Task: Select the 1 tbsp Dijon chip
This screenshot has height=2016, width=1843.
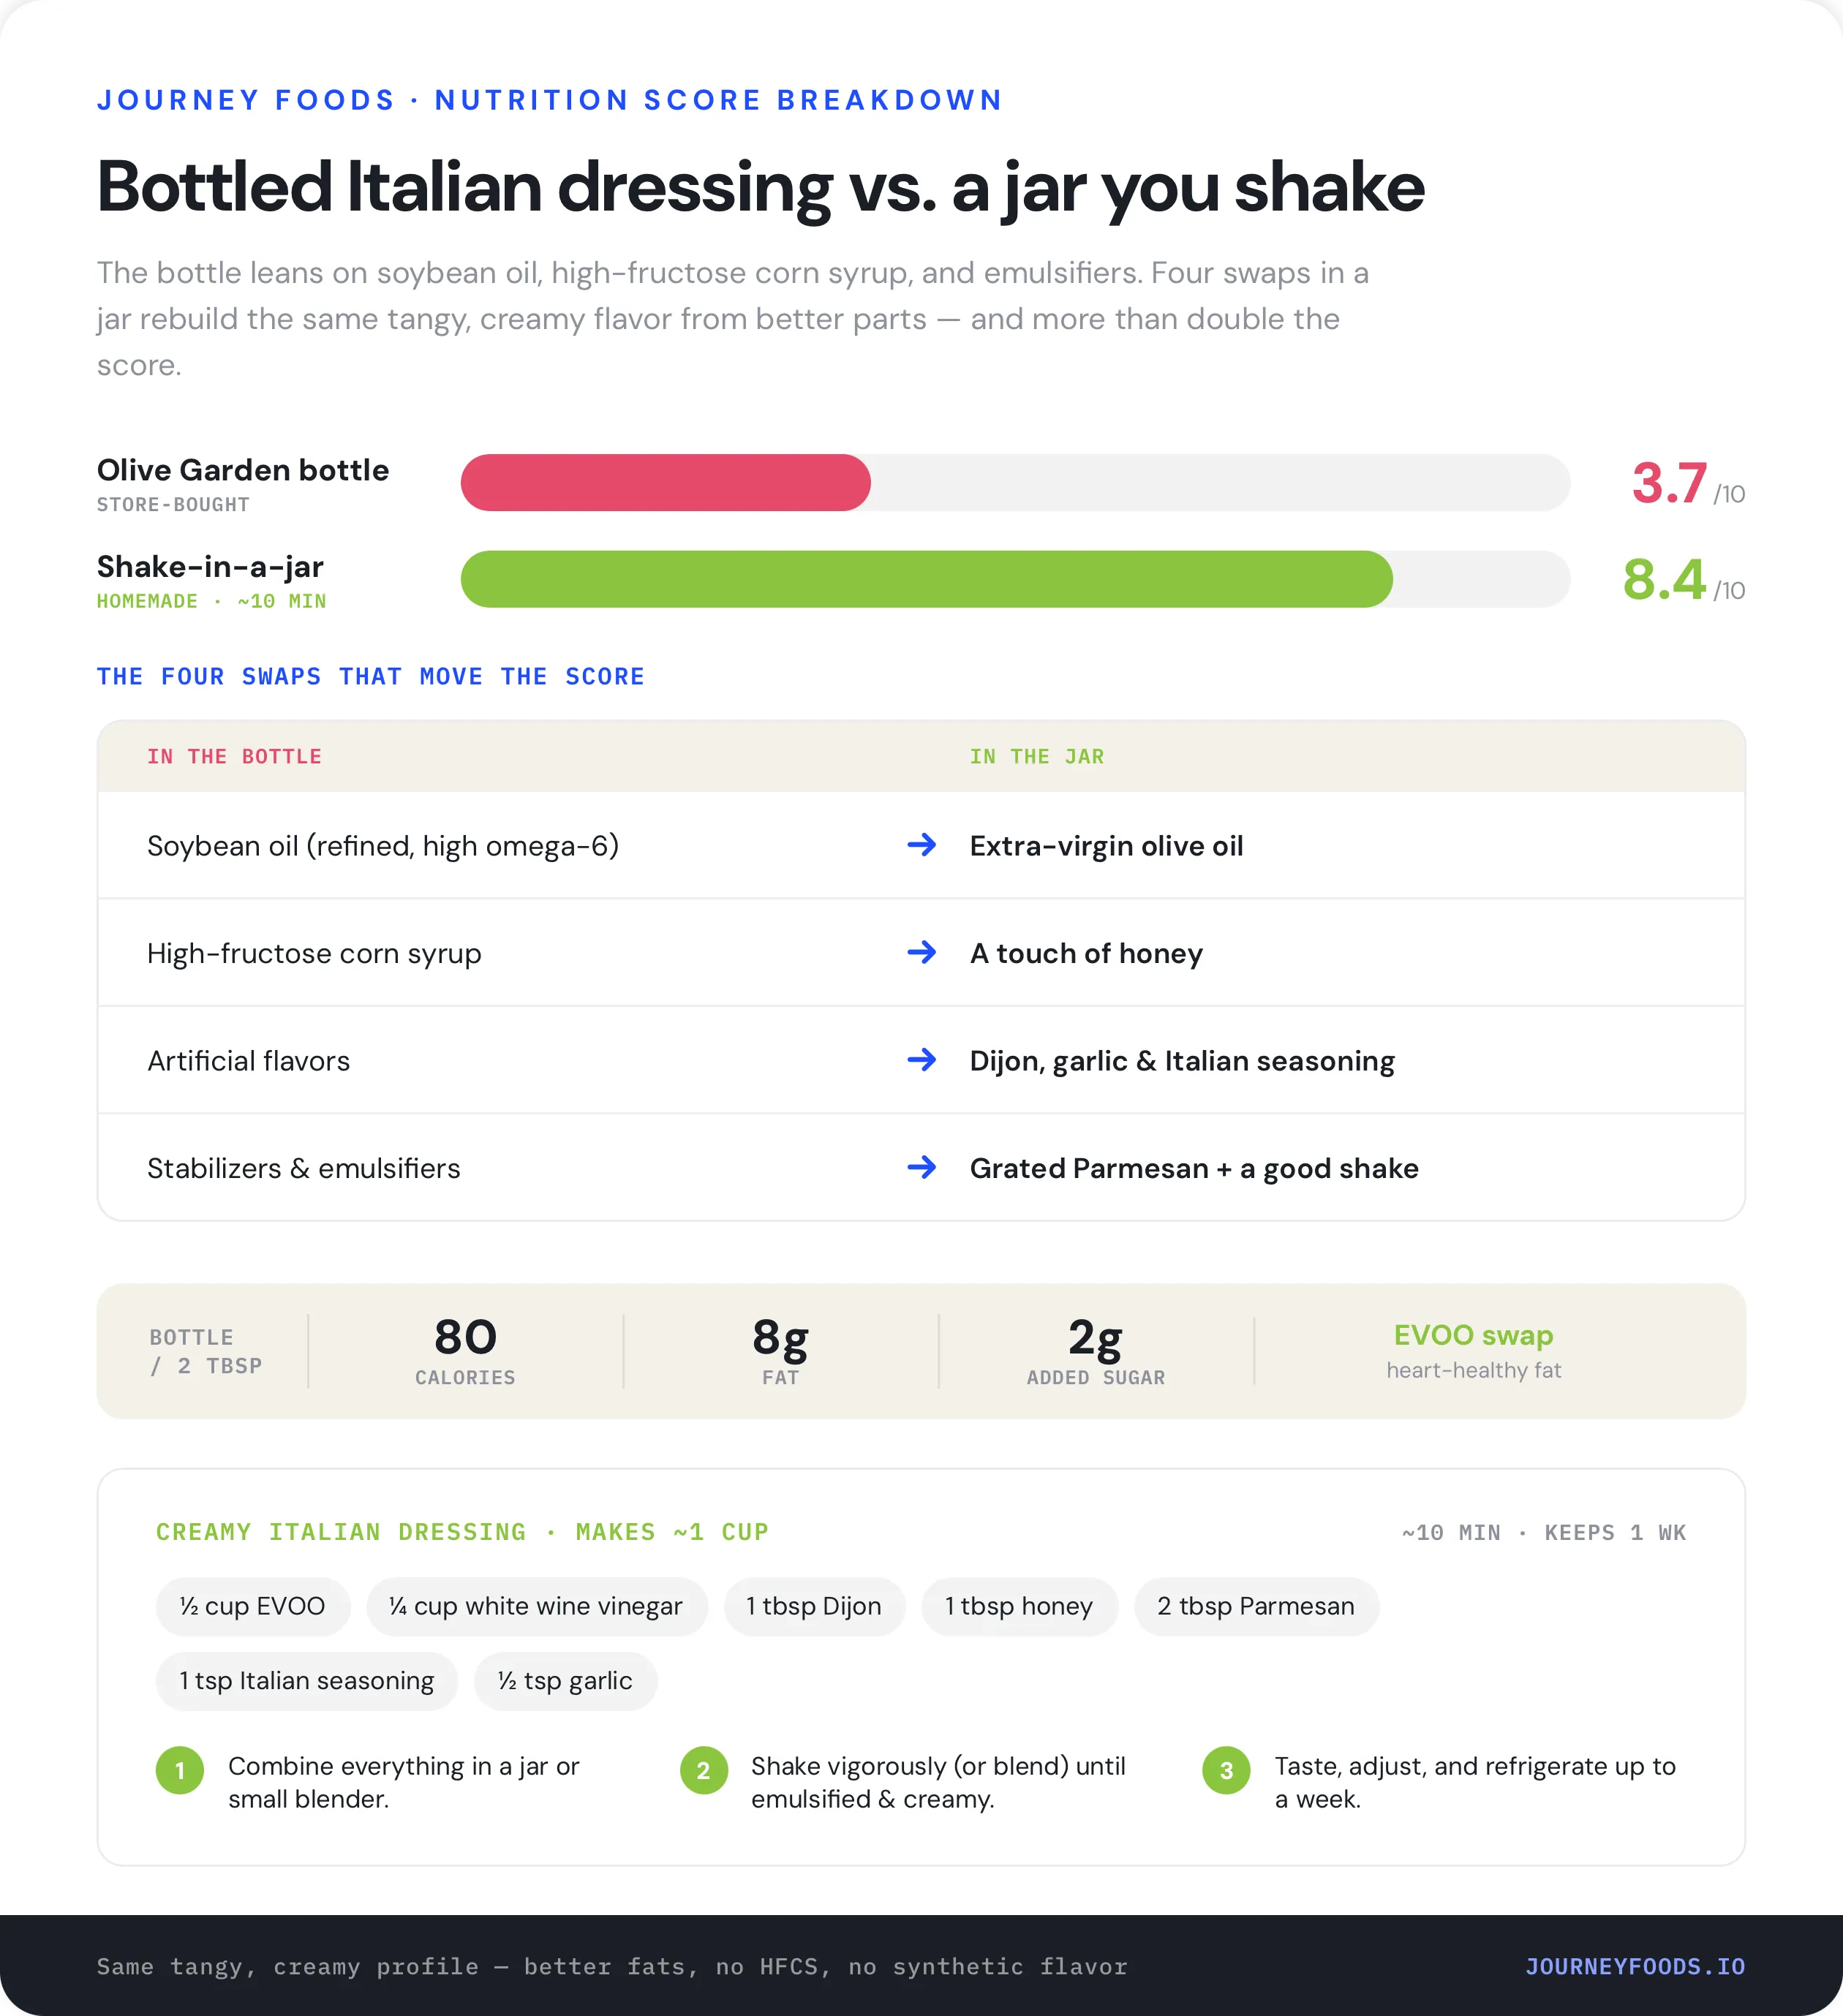Action: coord(814,1606)
